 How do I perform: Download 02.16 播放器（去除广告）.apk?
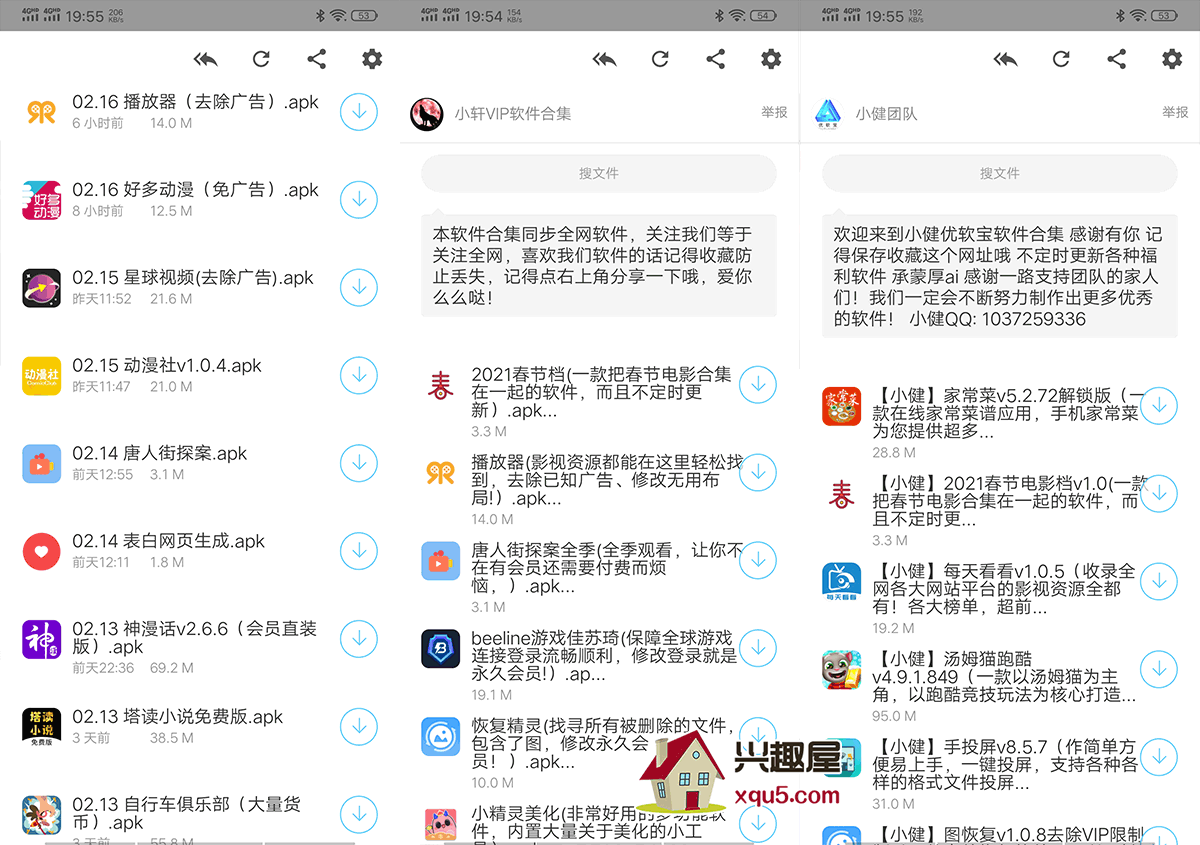[359, 112]
